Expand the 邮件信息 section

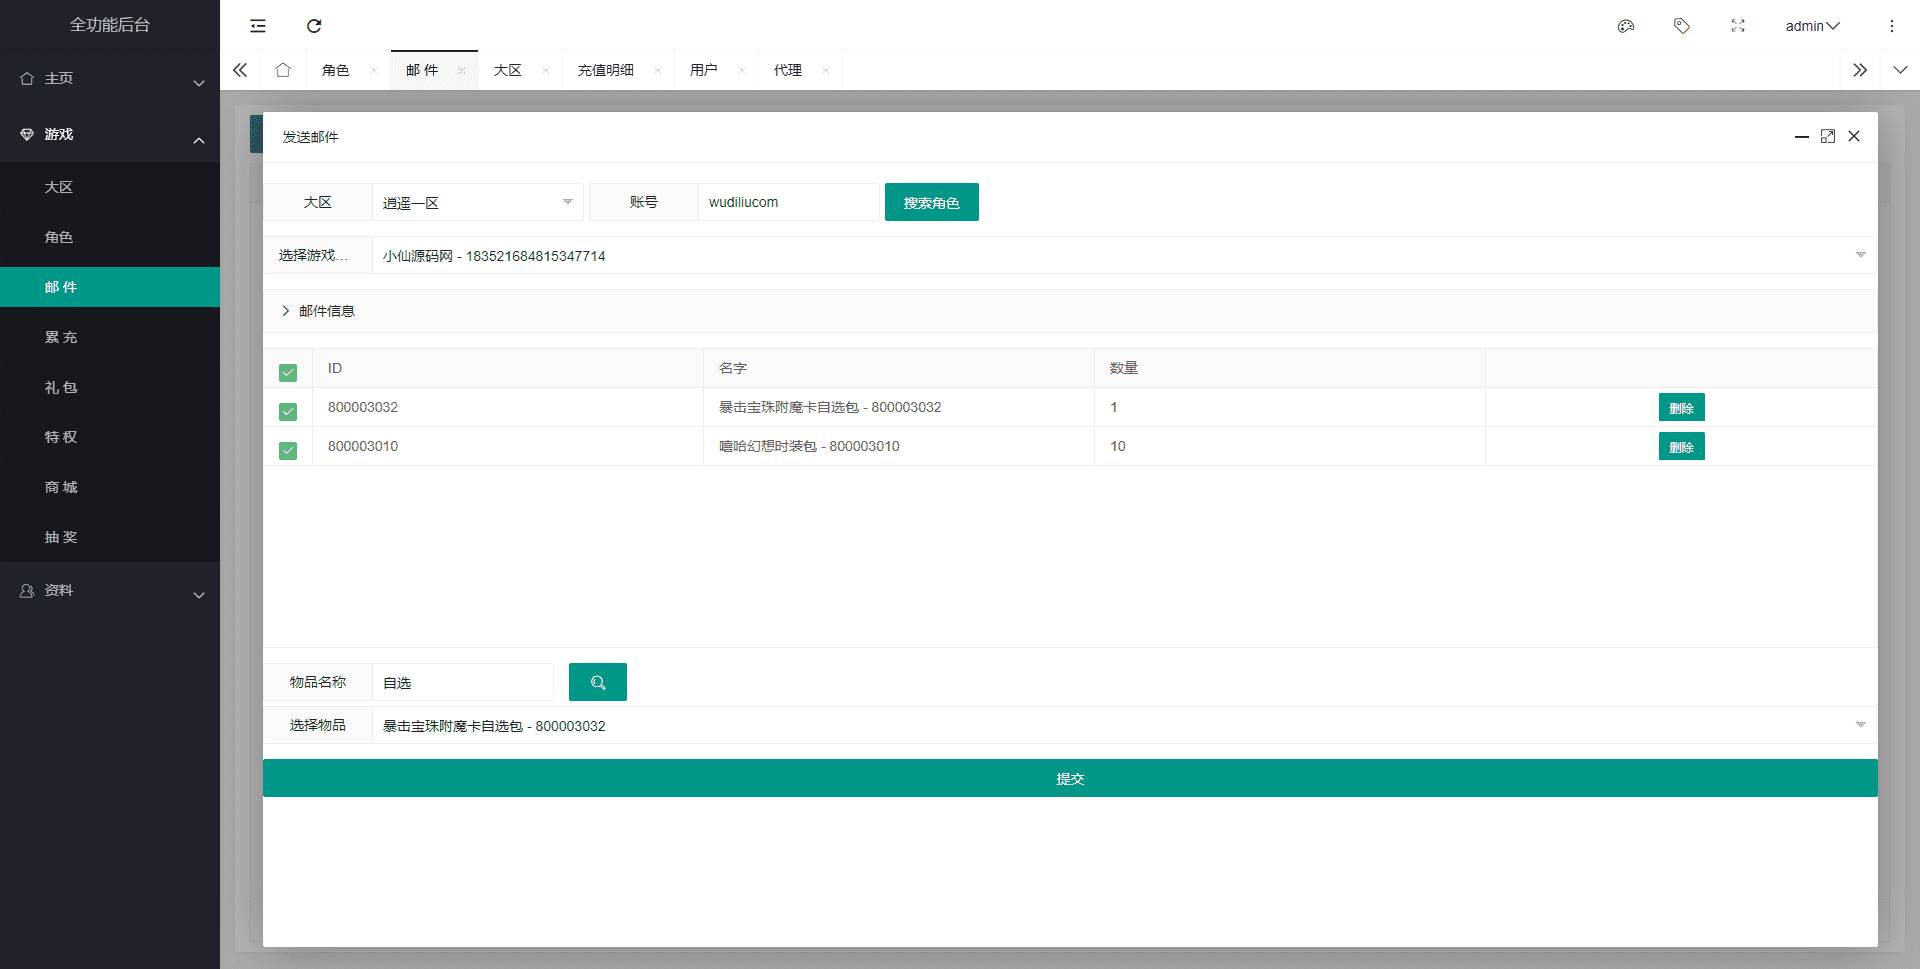coord(1070,311)
